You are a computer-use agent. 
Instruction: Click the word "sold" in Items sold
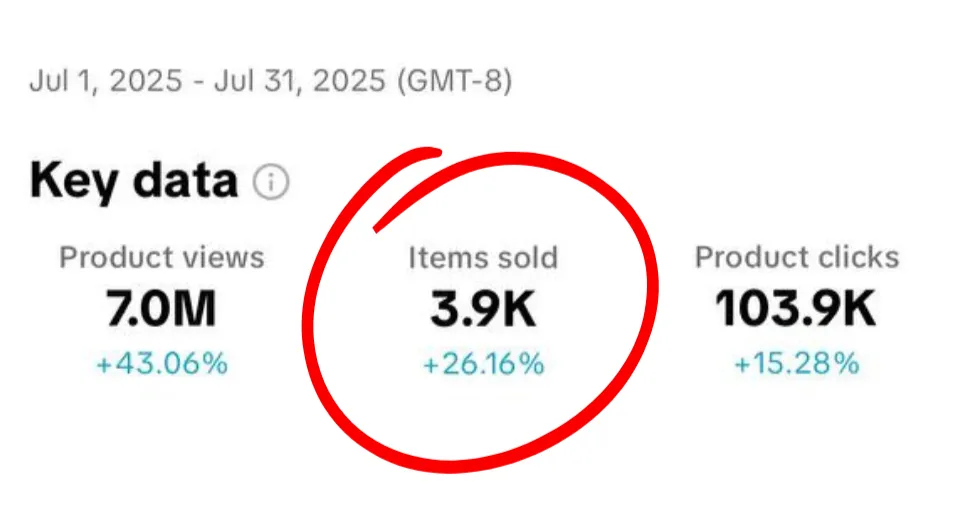[x=520, y=257]
